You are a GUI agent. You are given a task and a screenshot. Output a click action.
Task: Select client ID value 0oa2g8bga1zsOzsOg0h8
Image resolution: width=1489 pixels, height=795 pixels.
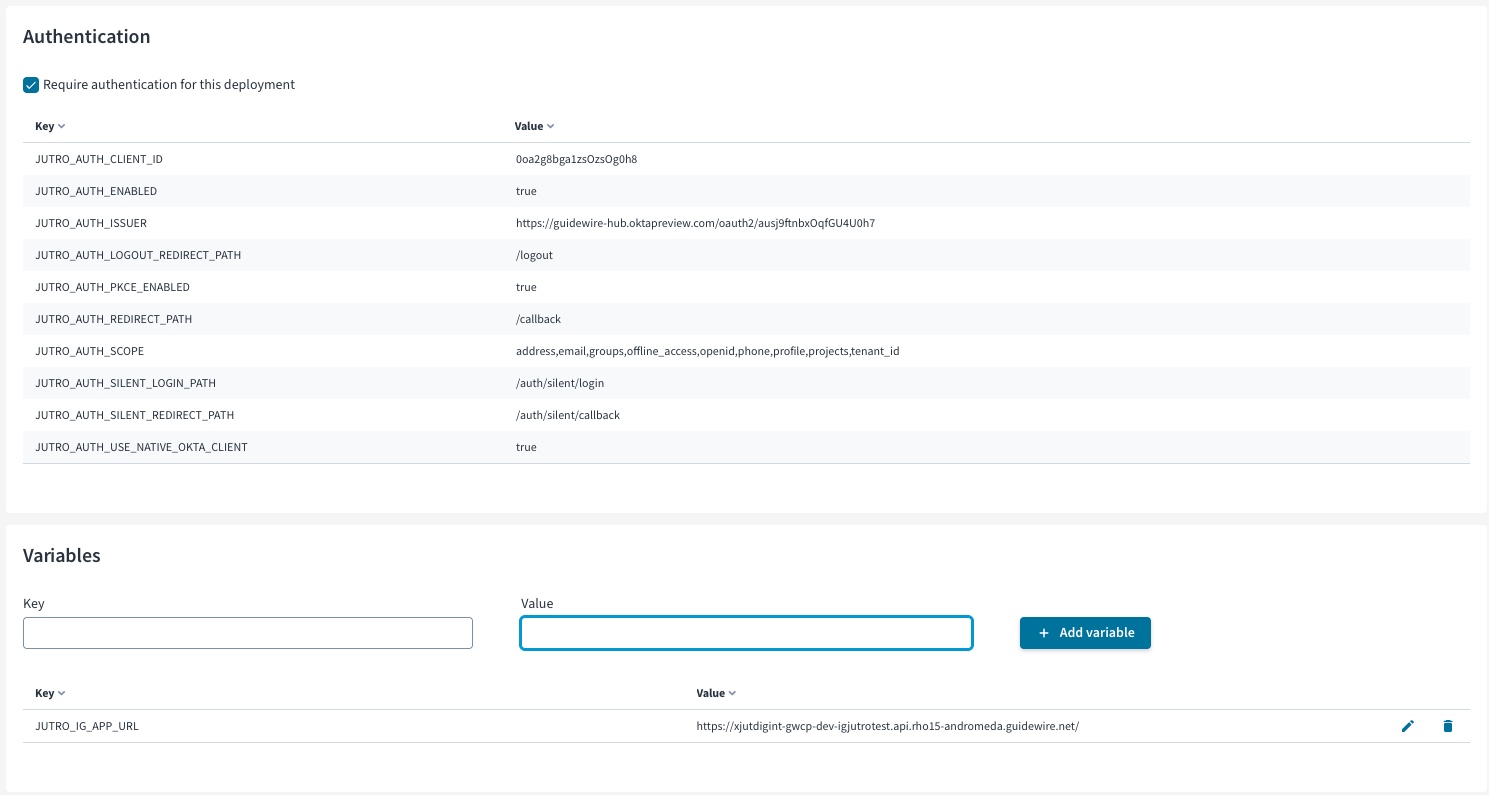tap(577, 159)
